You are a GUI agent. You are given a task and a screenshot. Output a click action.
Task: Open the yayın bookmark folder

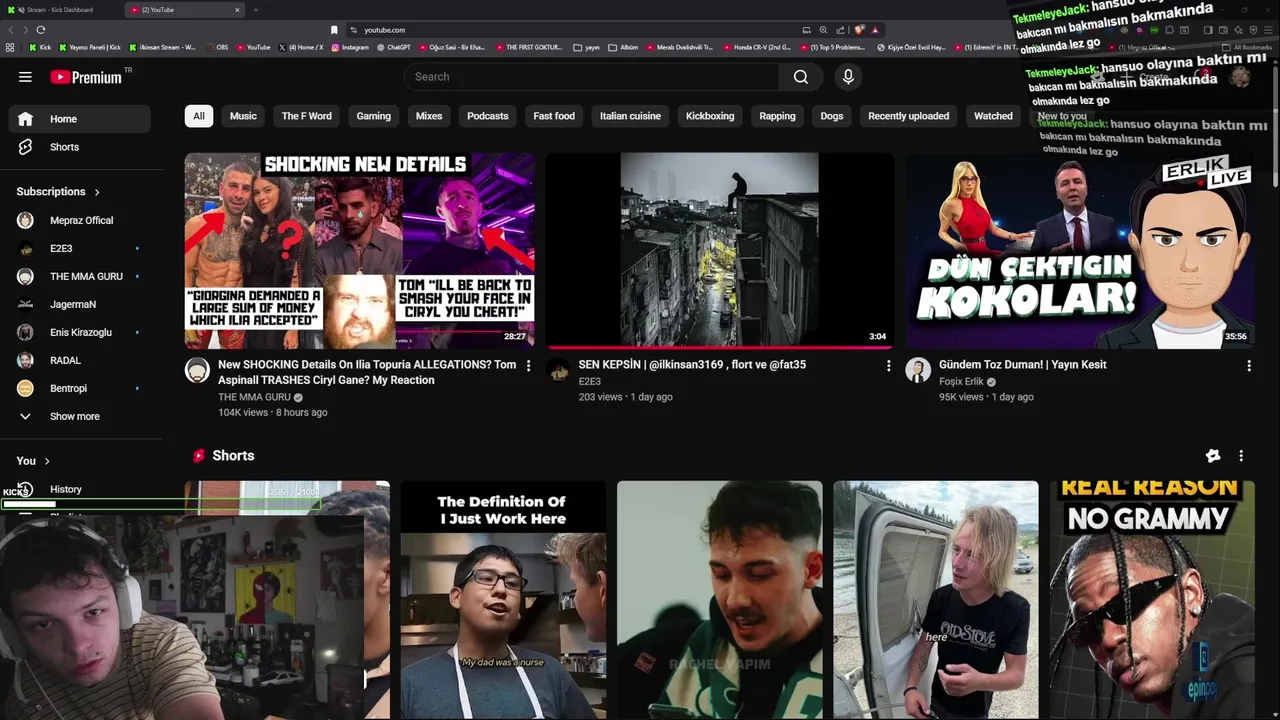click(x=587, y=47)
